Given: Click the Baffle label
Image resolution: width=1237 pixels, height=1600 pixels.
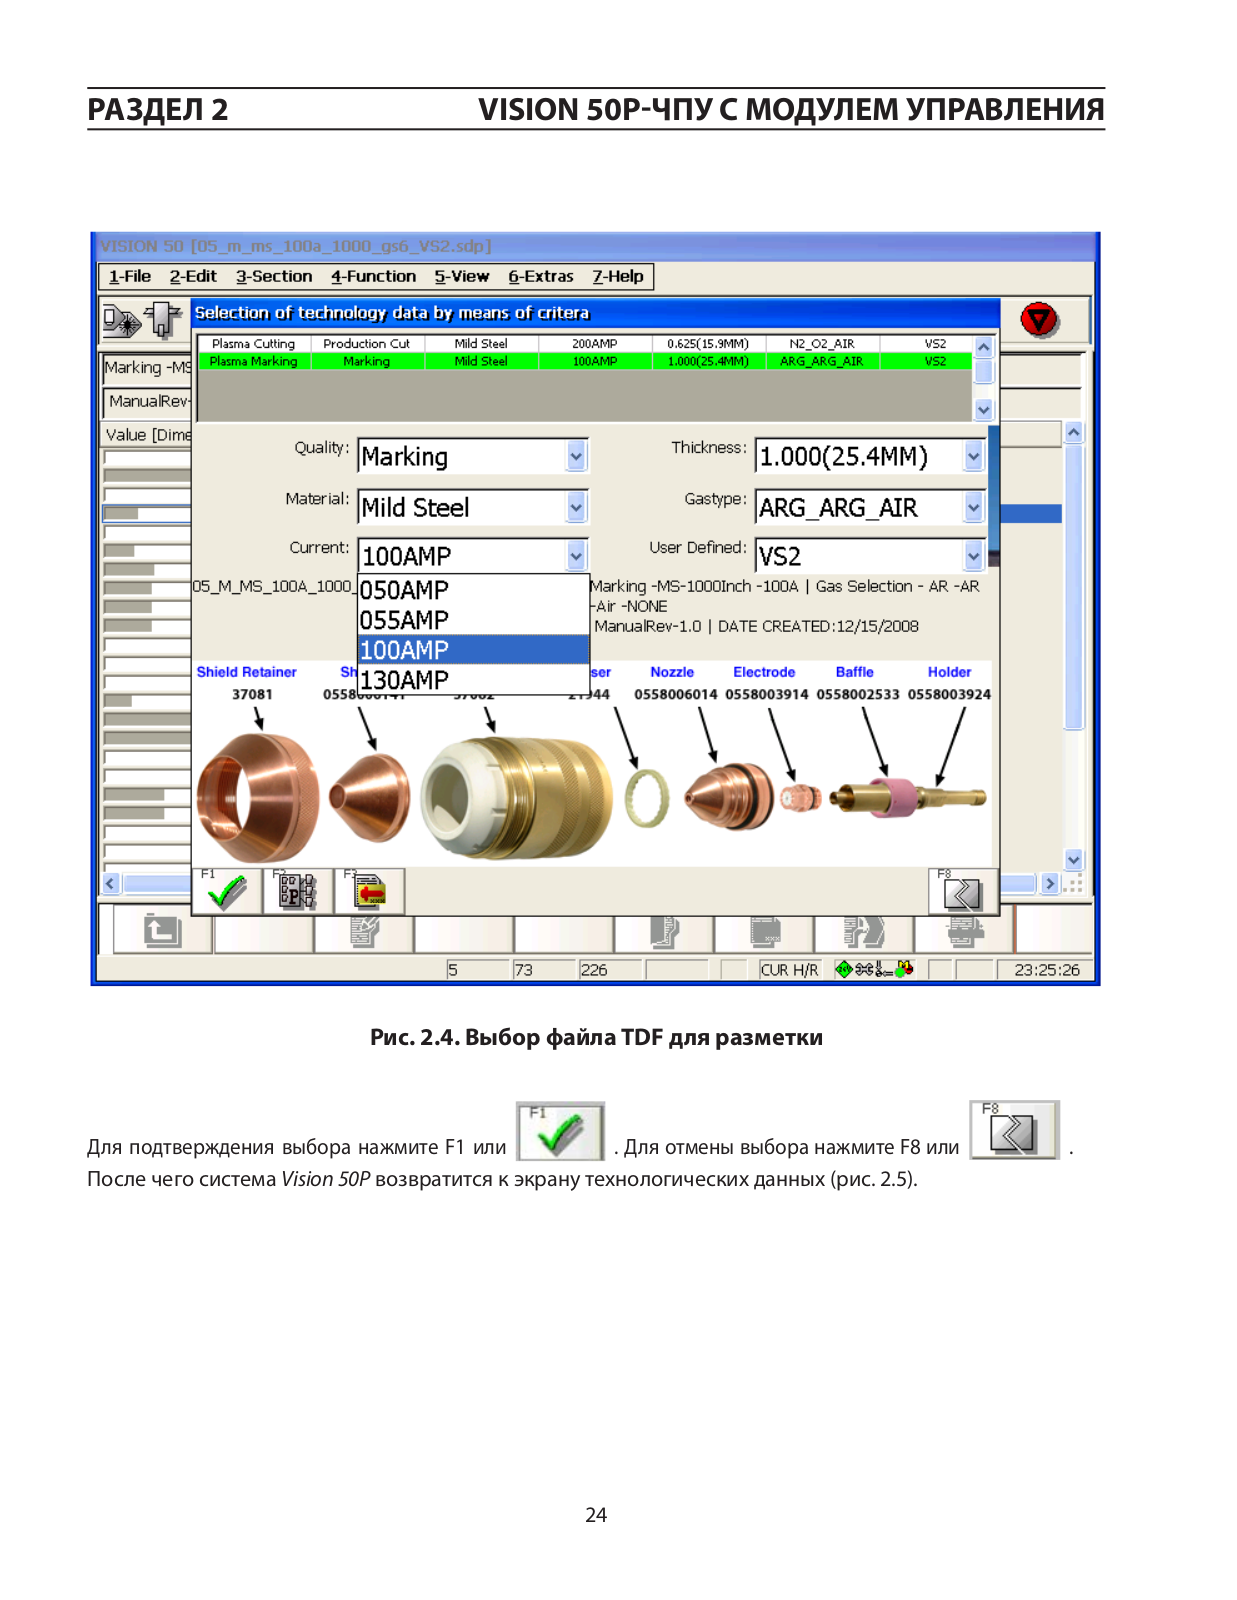Looking at the screenshot, I should (855, 672).
